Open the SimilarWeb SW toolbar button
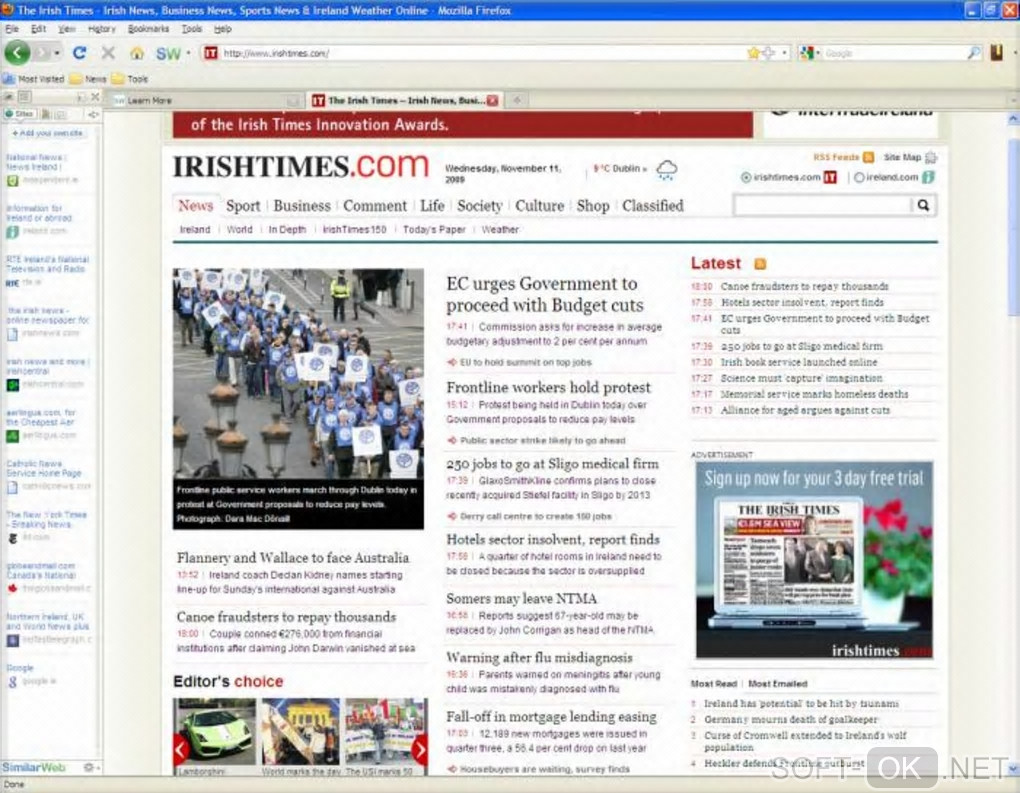This screenshot has height=793, width=1020. pos(168,53)
